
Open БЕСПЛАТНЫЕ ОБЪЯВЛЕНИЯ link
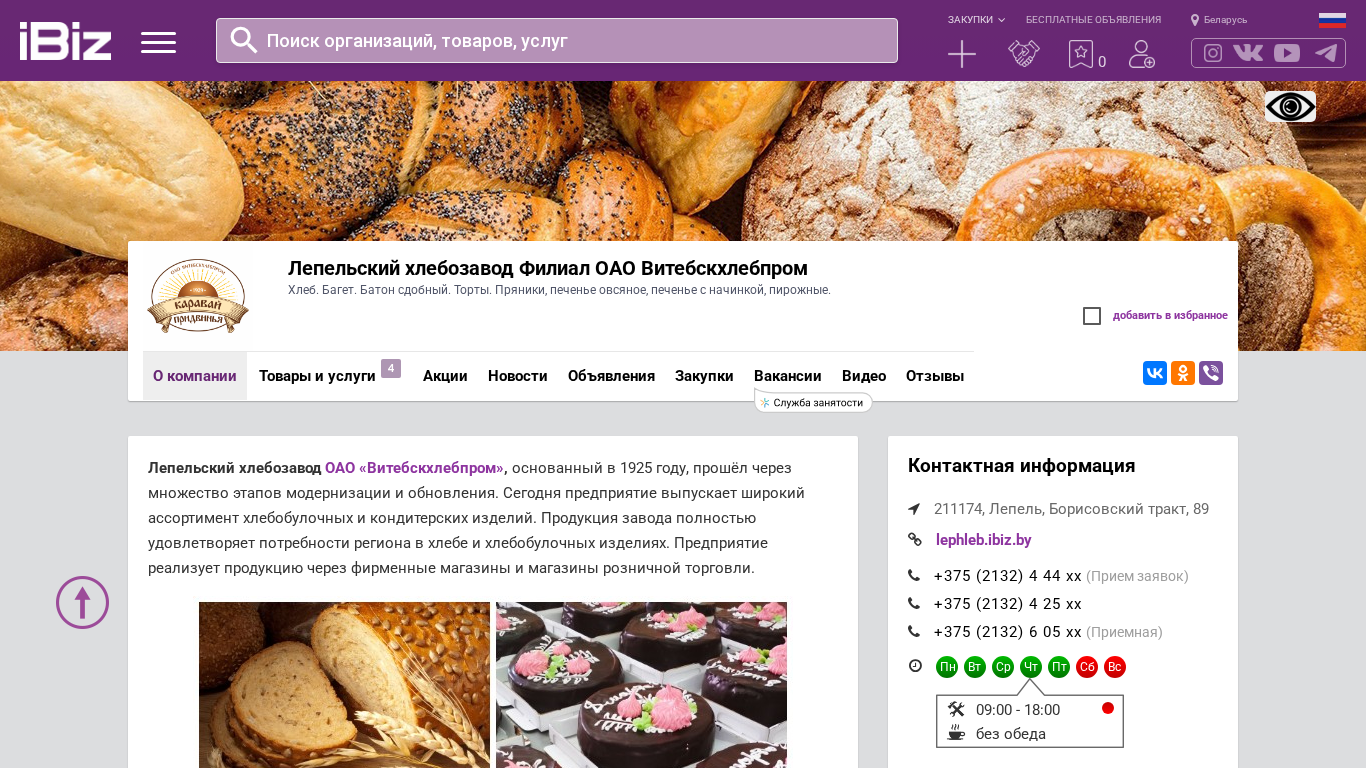click(x=1093, y=20)
